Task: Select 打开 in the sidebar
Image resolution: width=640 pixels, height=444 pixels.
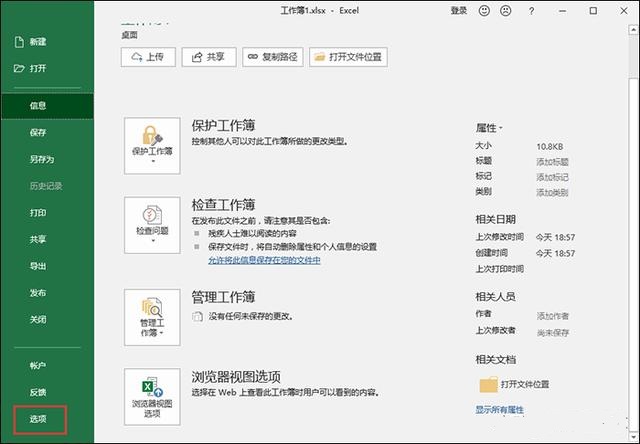Action: point(47,68)
